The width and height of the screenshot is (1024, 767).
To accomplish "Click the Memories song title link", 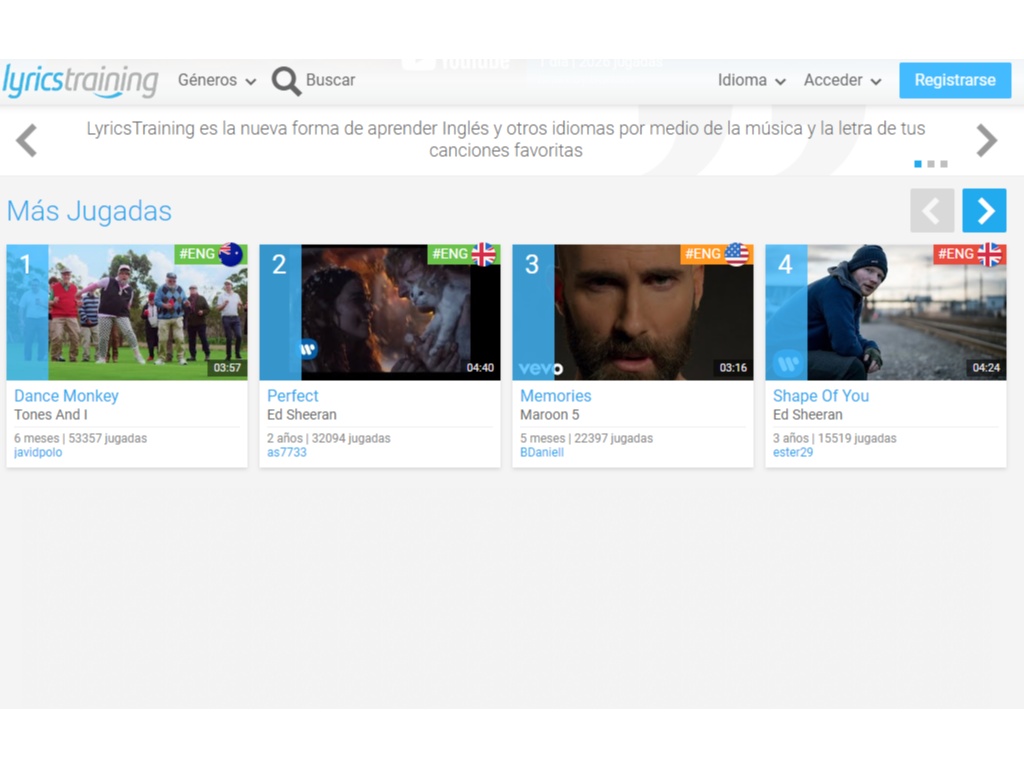I will (555, 396).
